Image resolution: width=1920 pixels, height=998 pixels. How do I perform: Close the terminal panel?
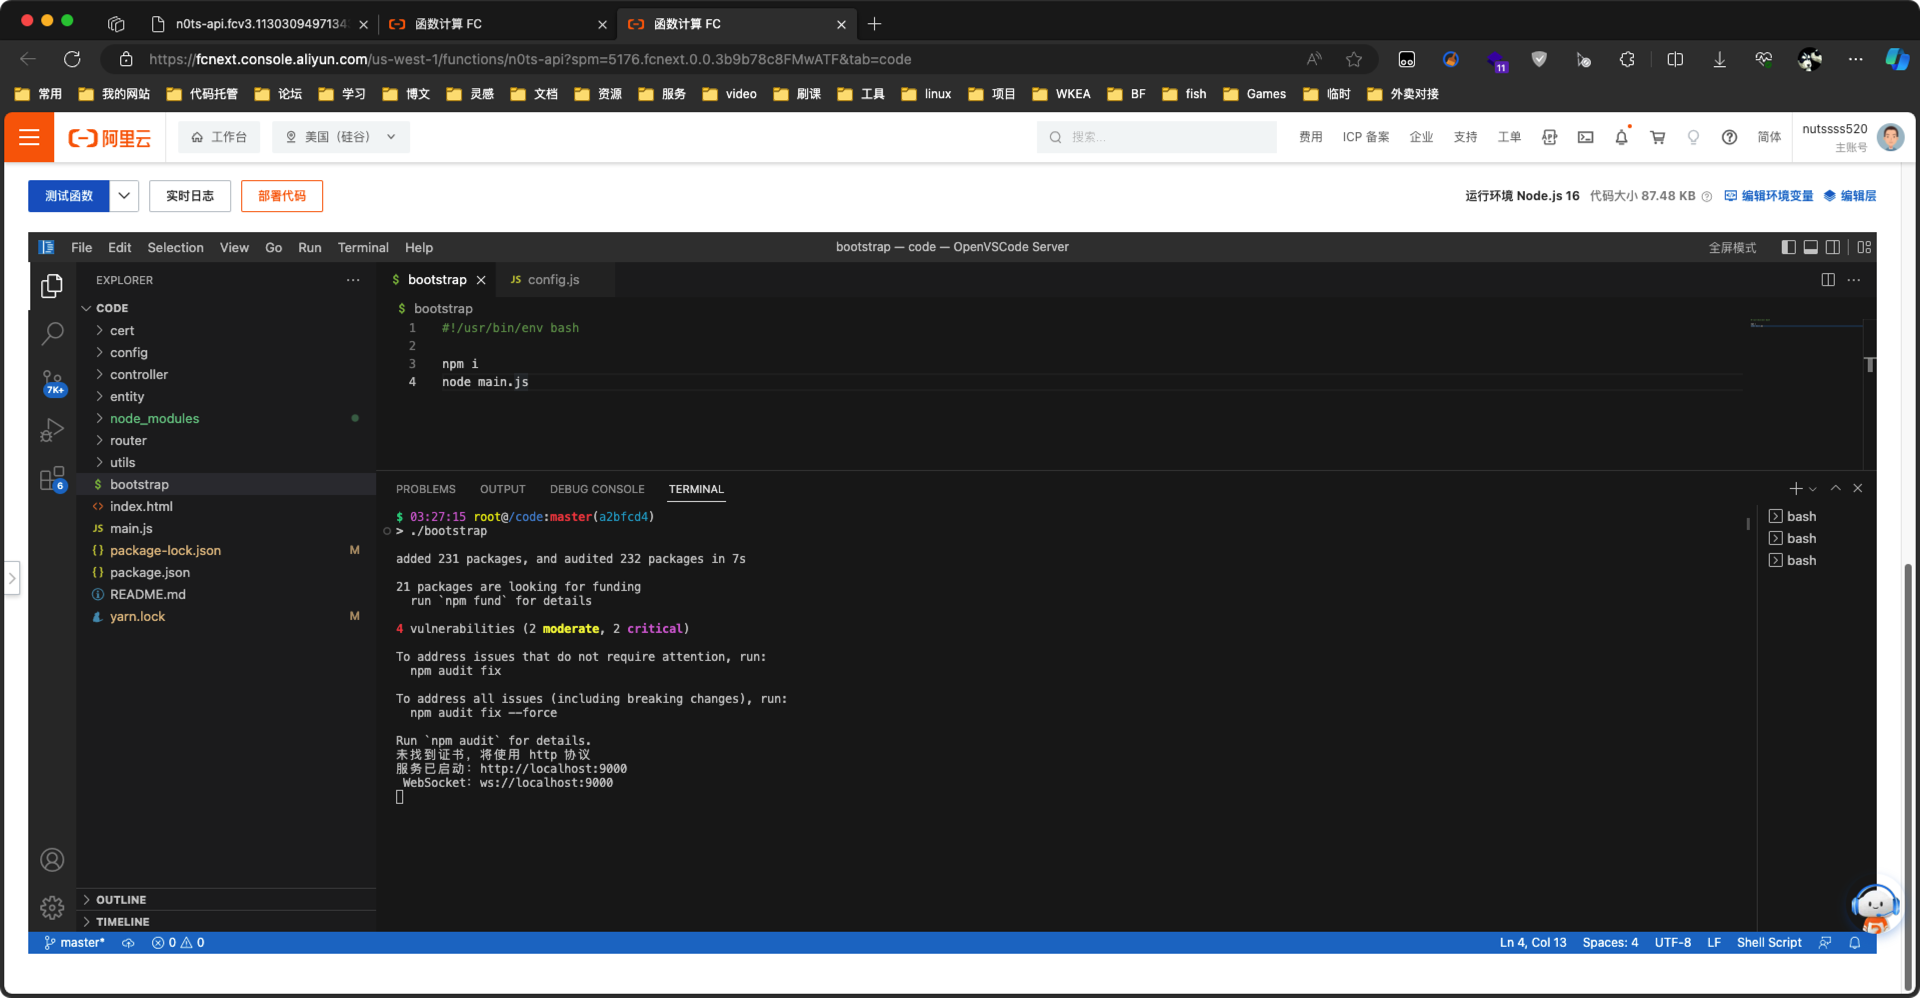1857,488
